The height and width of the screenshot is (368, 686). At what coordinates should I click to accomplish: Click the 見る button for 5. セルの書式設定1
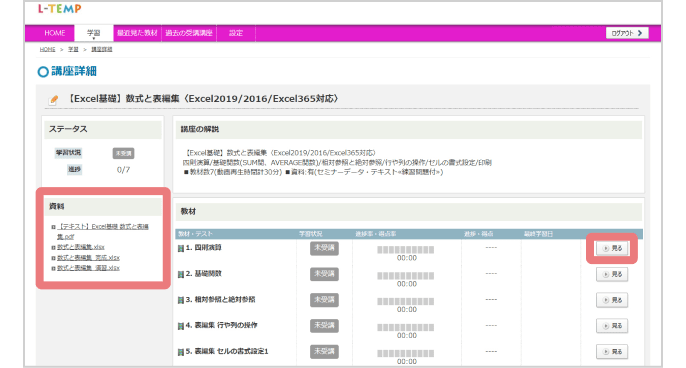(612, 351)
